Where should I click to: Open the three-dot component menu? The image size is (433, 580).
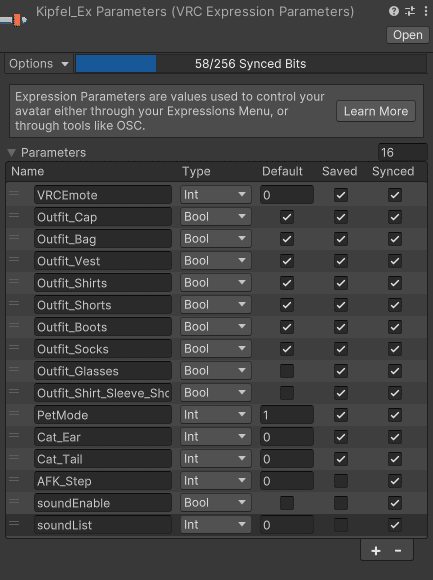[x=426, y=11]
